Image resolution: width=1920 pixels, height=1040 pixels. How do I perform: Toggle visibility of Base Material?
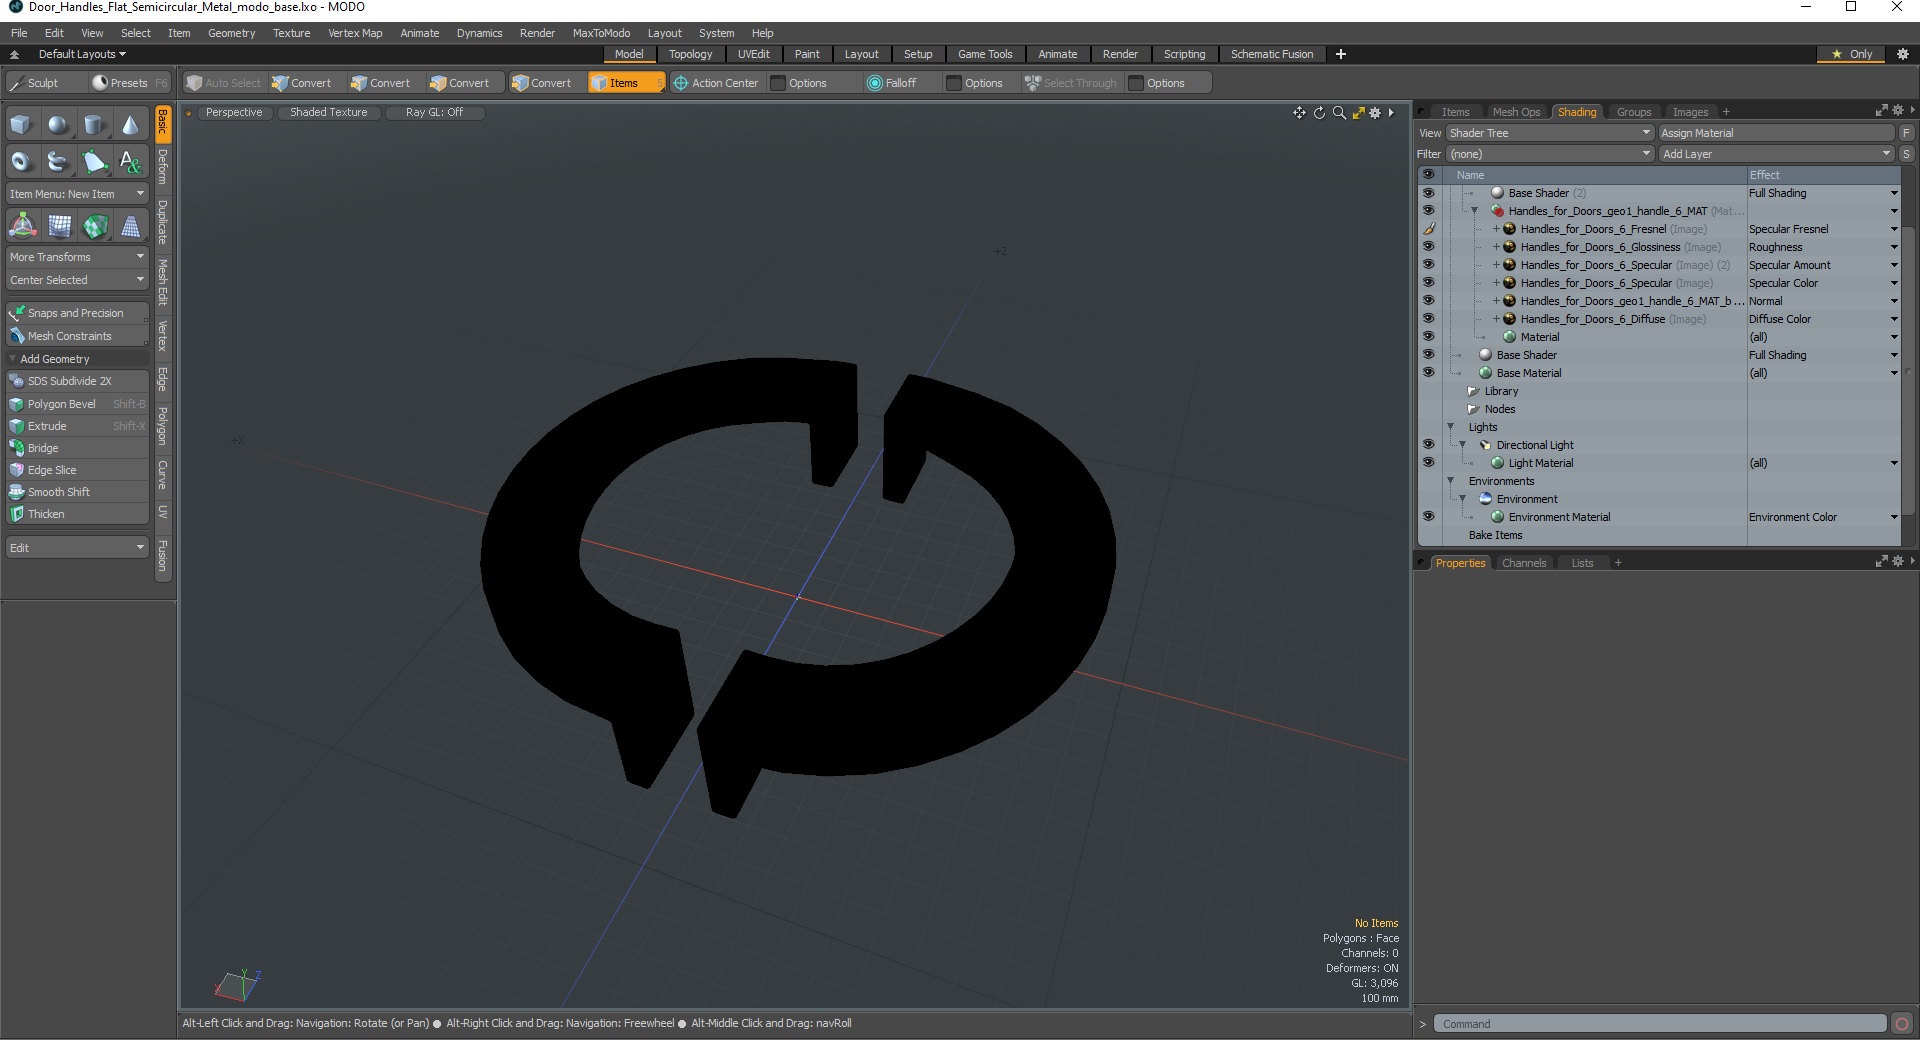pos(1428,373)
